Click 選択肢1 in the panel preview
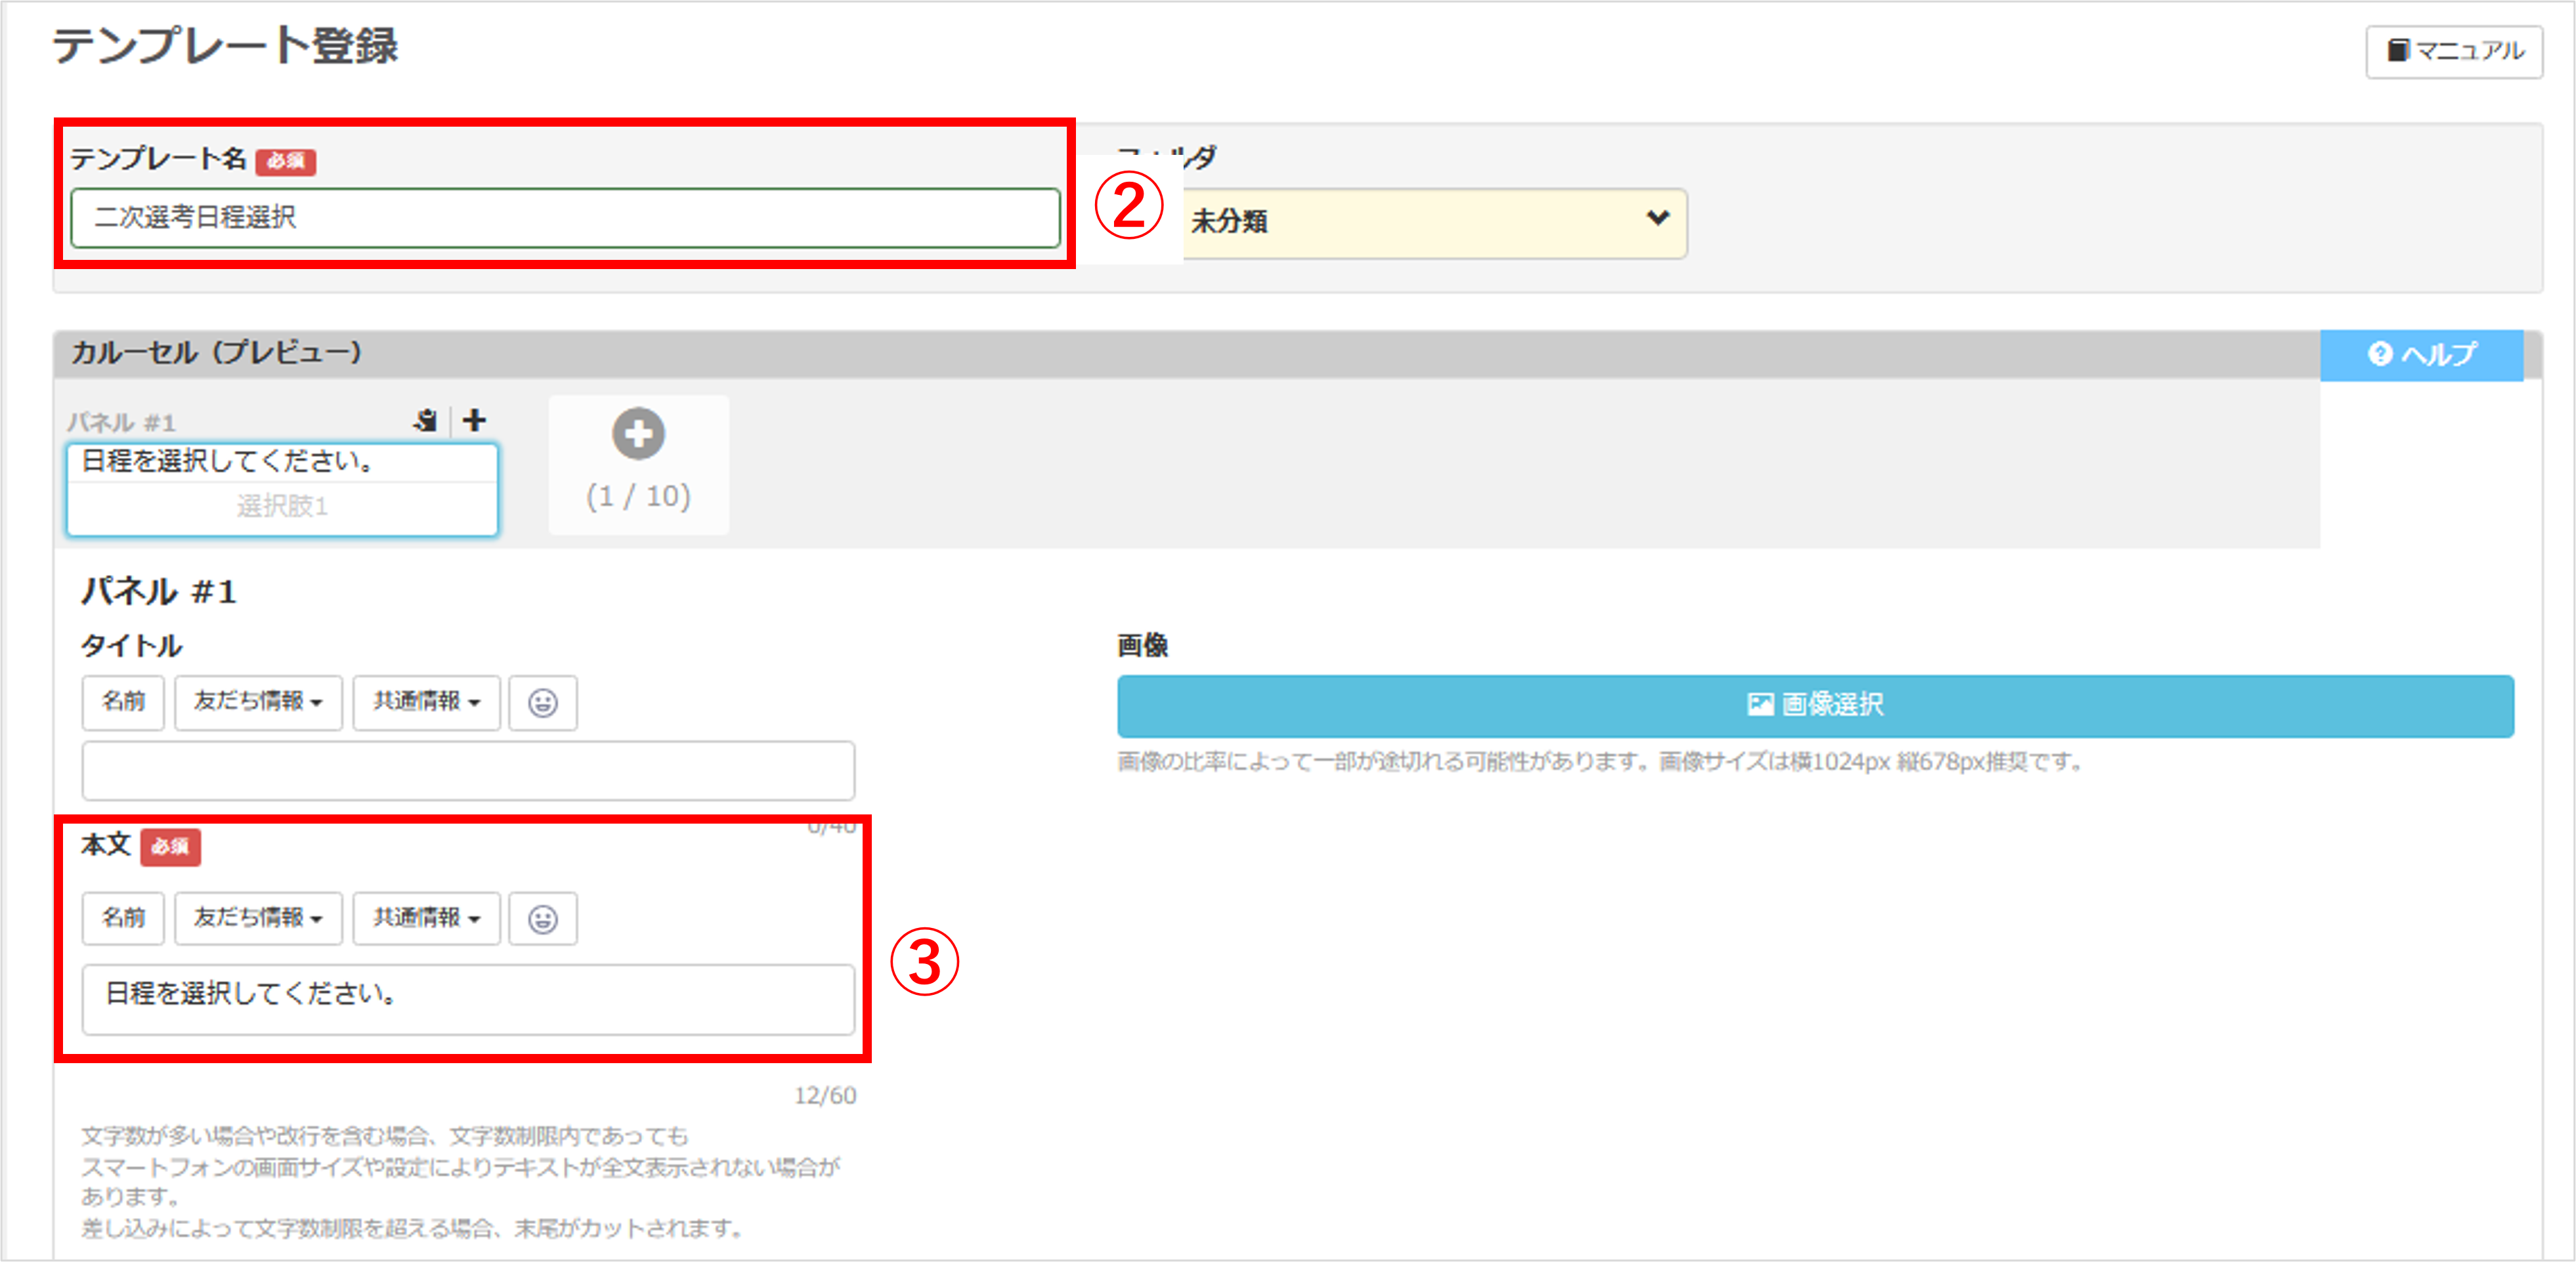The image size is (2576, 1262). 282,507
